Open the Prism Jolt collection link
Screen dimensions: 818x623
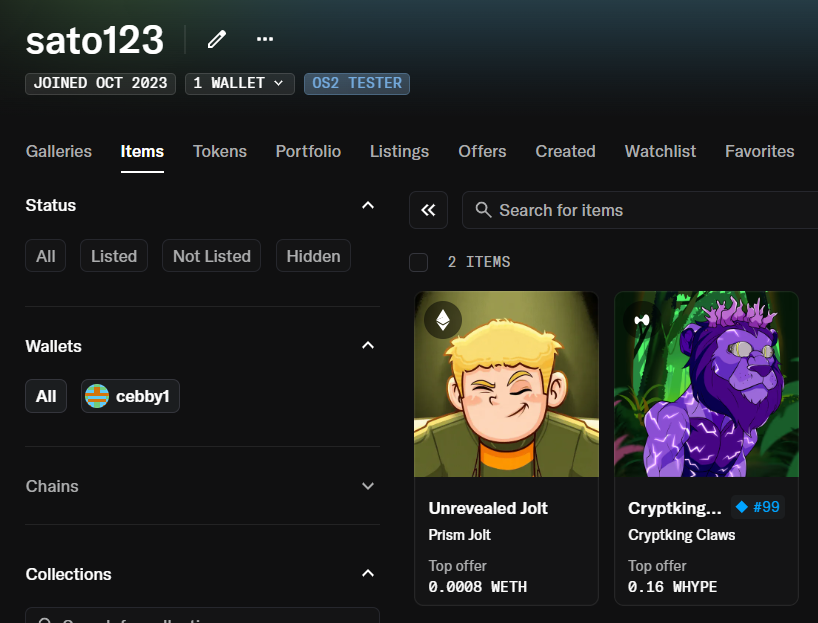460,535
